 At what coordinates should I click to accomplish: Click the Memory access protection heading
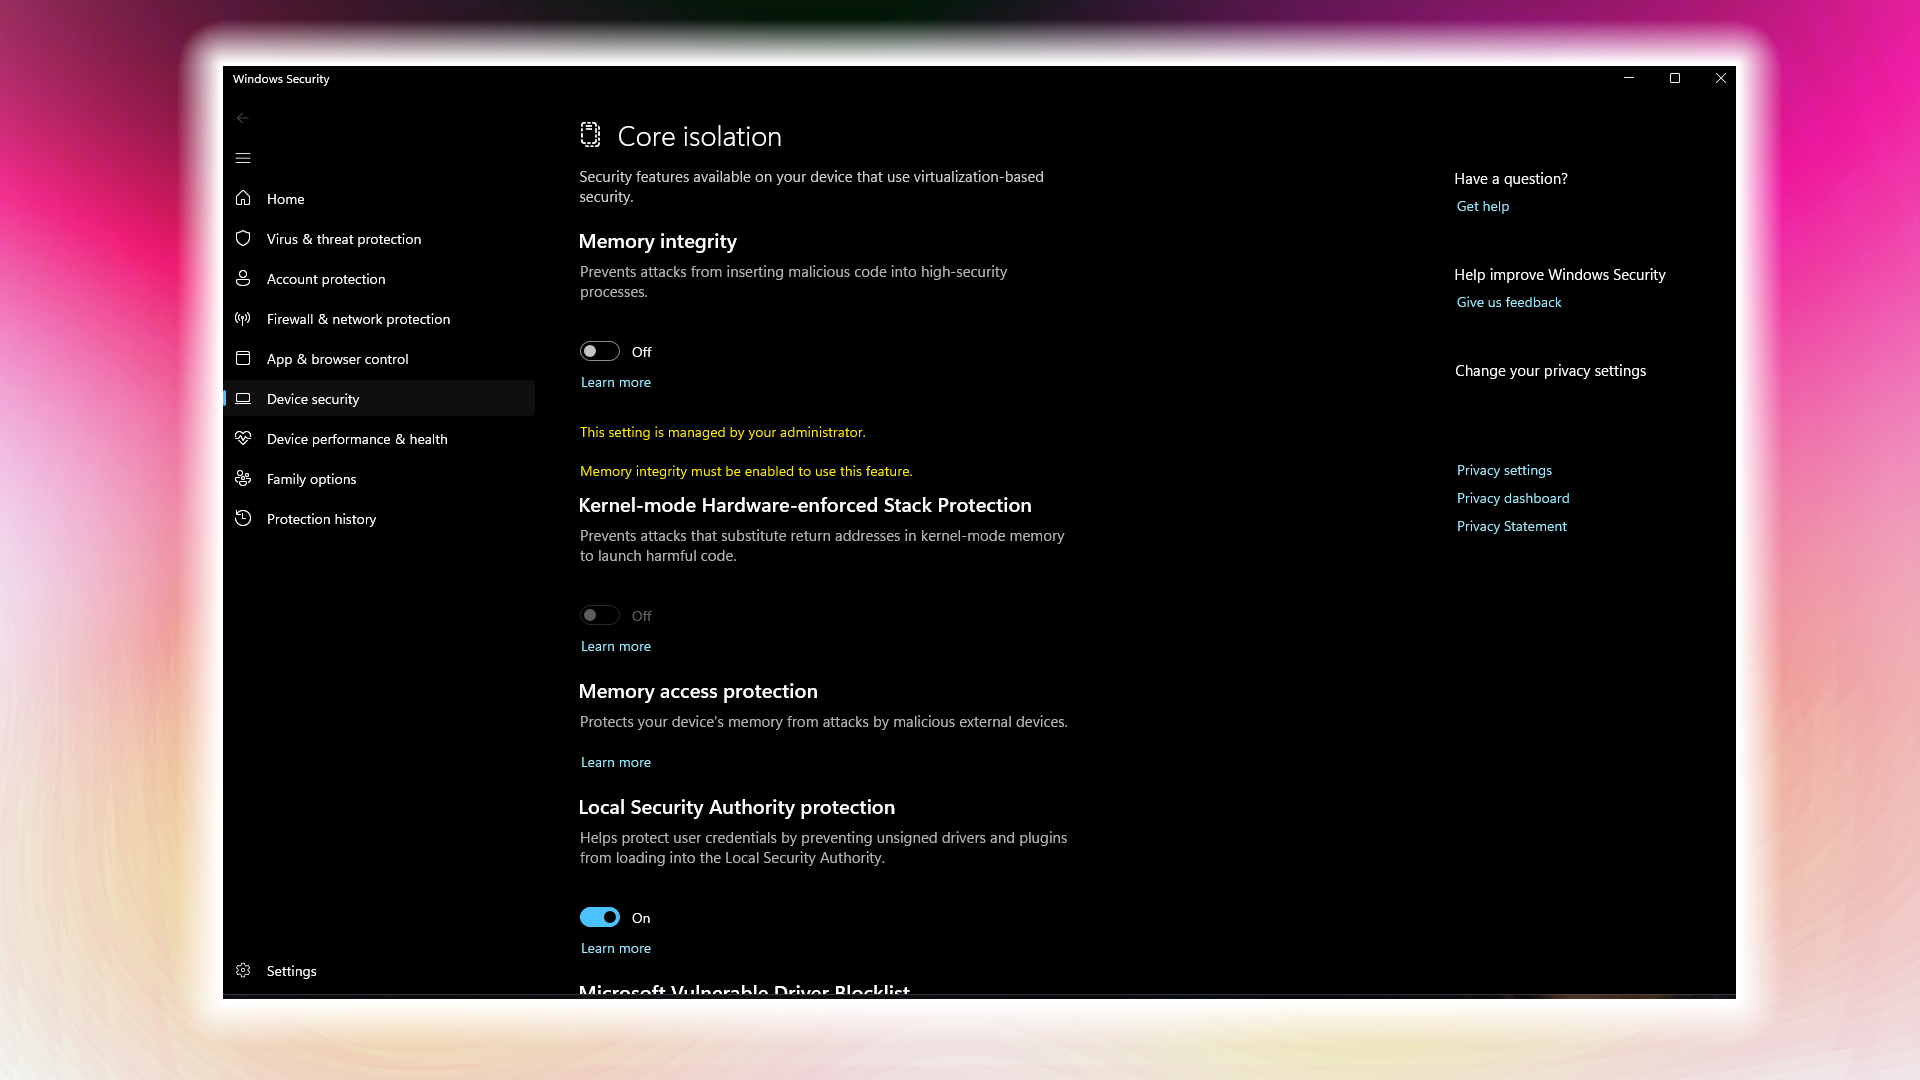(698, 691)
